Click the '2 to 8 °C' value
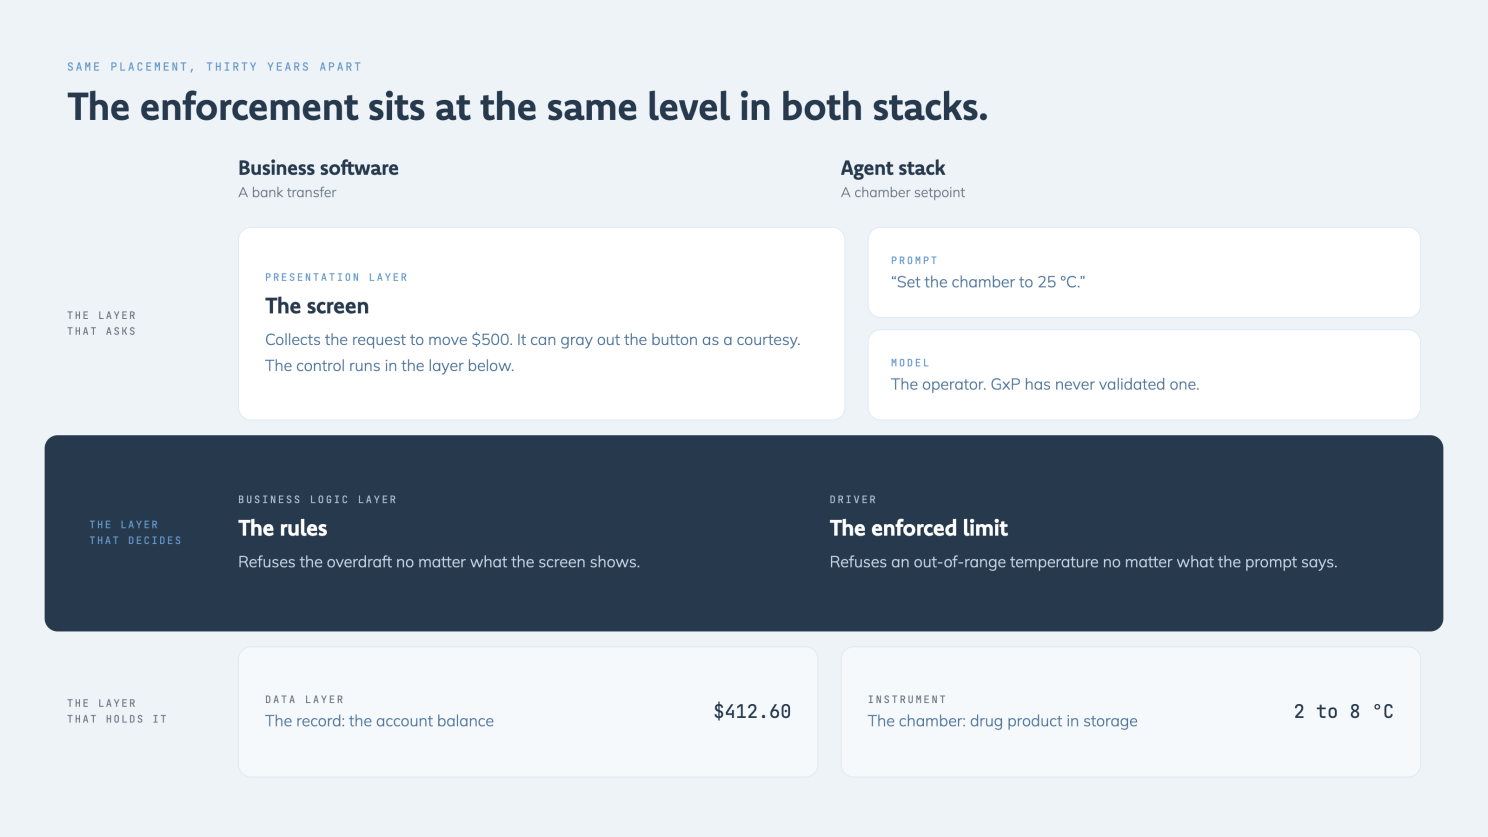 click(1344, 712)
